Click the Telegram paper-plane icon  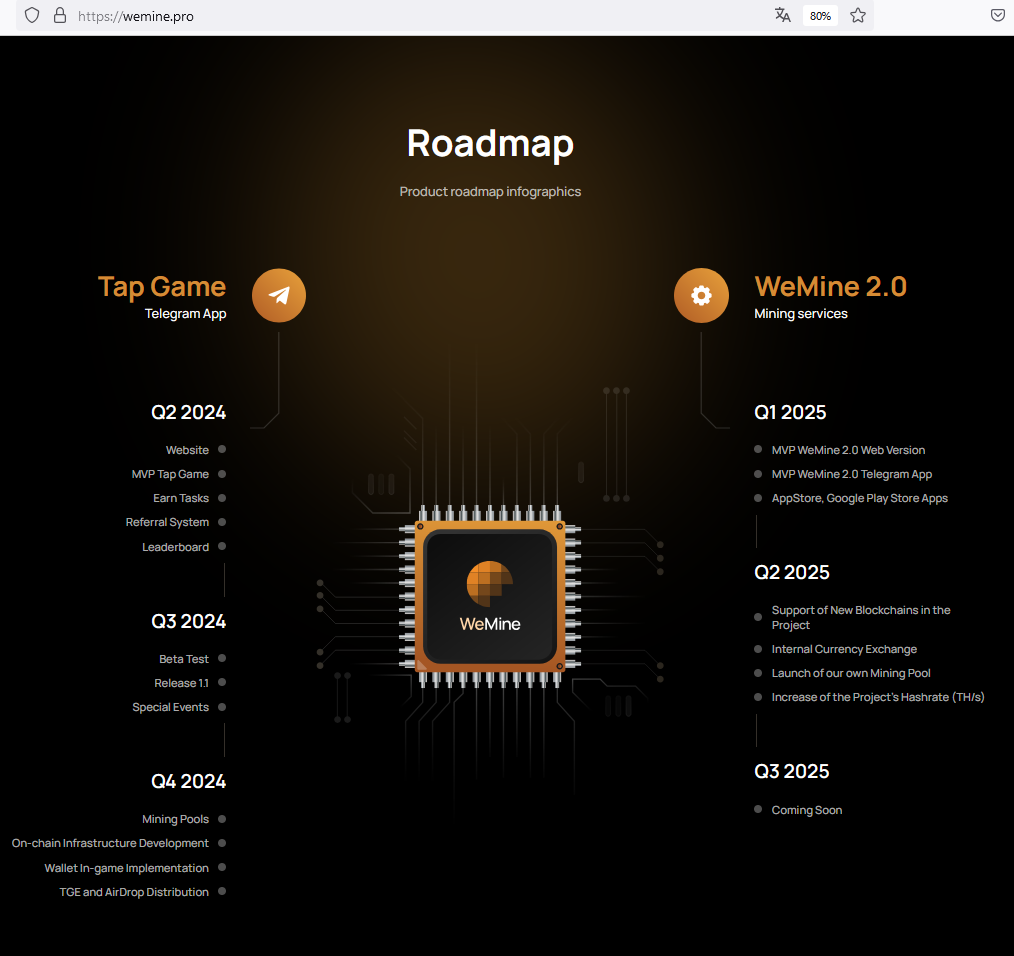[279, 296]
